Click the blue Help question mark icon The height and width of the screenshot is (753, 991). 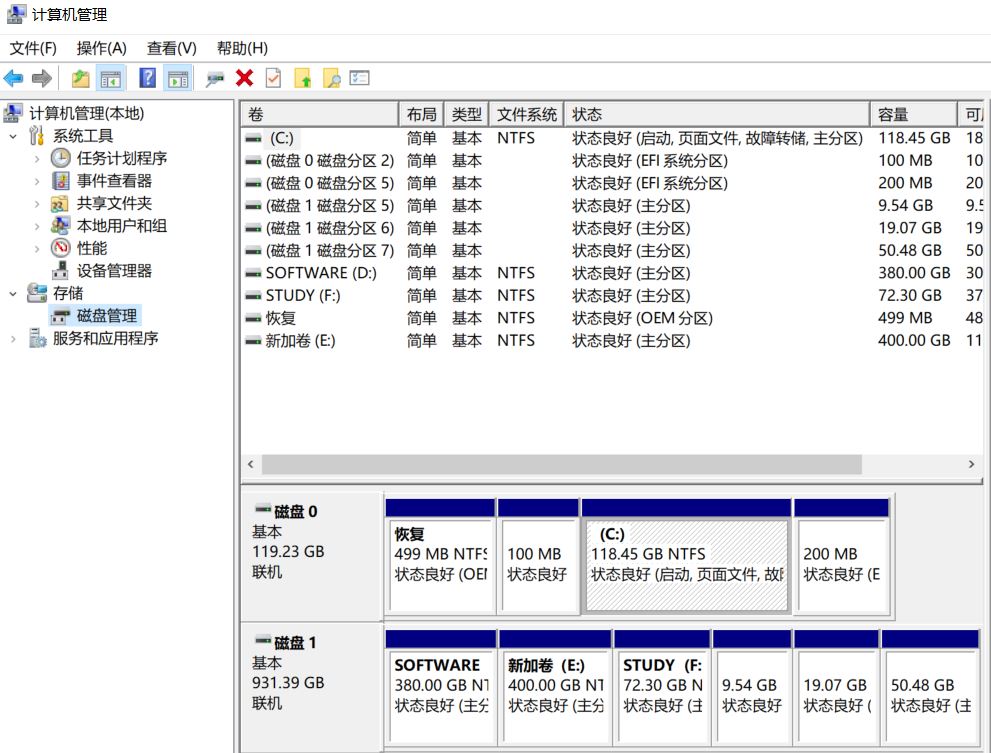click(x=148, y=78)
